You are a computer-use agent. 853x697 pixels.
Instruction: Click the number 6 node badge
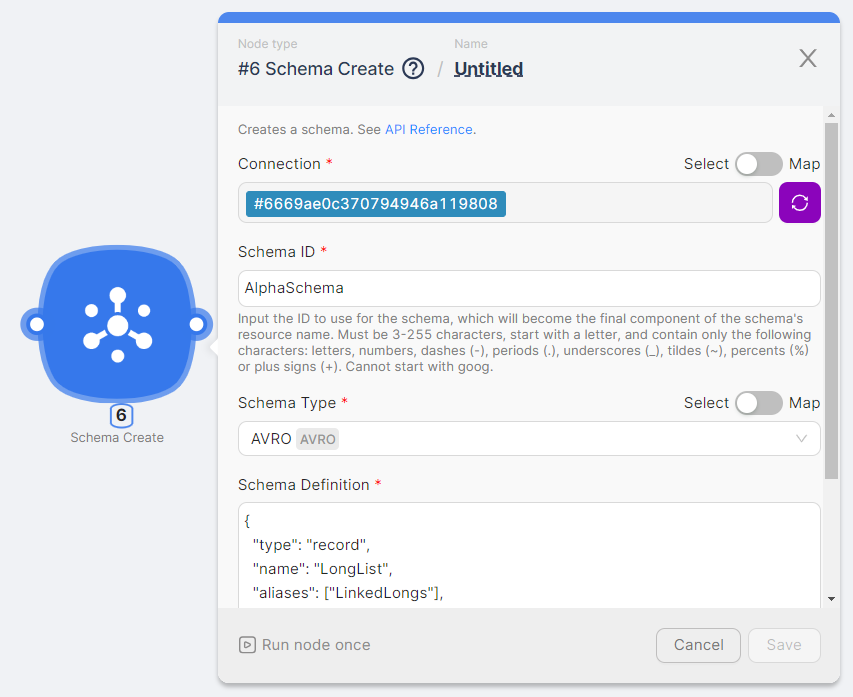[x=120, y=415]
